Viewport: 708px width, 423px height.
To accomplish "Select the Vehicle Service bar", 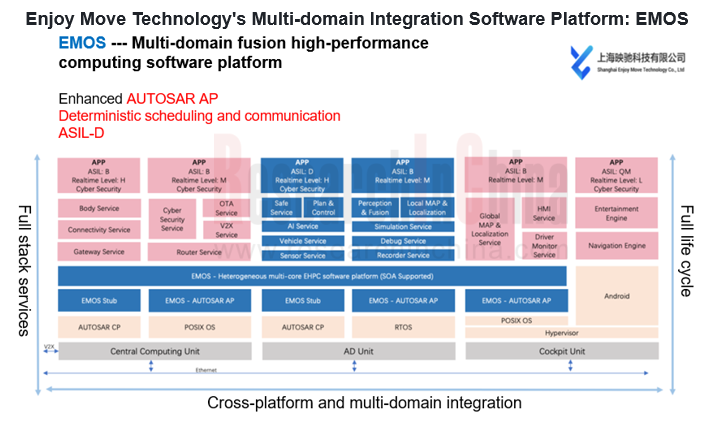I will pyautogui.click(x=303, y=241).
